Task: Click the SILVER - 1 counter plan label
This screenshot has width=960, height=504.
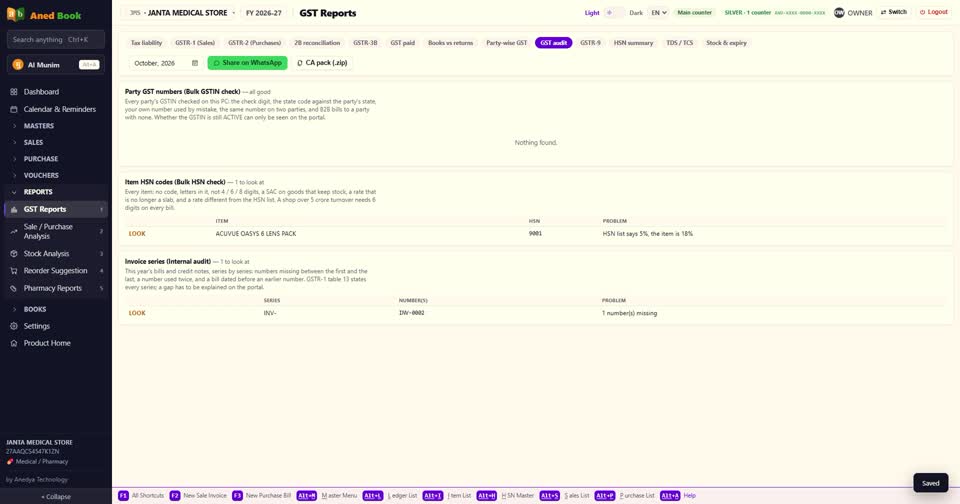Action: [748, 13]
